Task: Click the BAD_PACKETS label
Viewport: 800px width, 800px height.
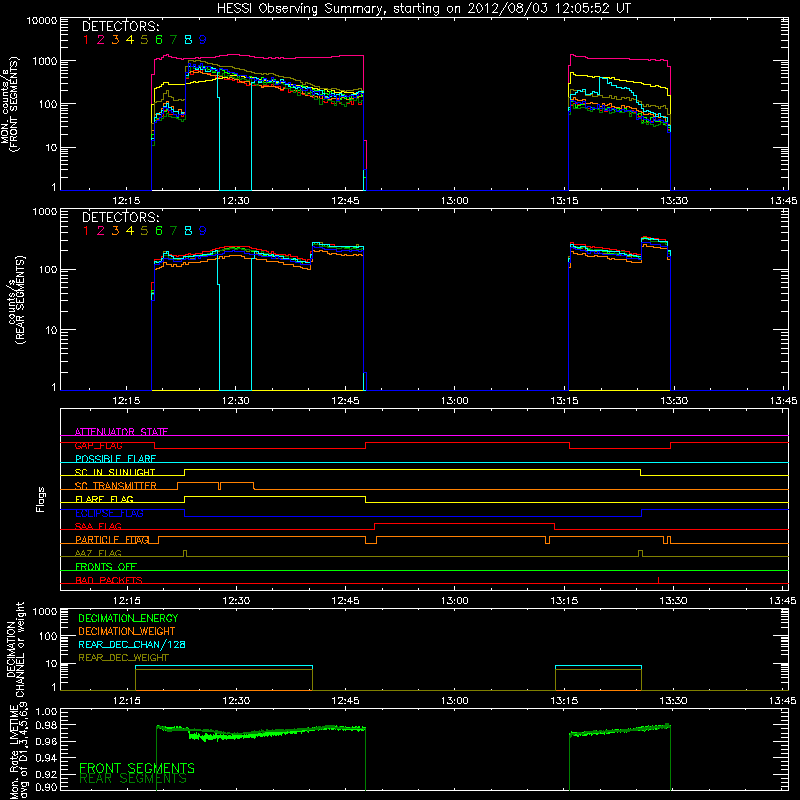Action: click(x=109, y=580)
